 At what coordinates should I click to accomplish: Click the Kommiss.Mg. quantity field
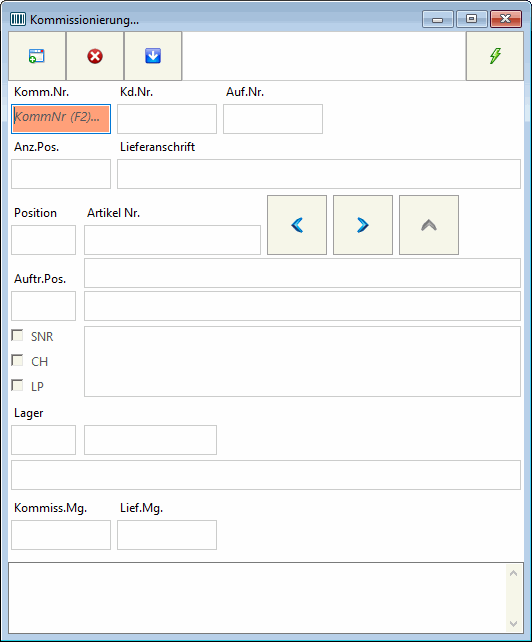61,535
